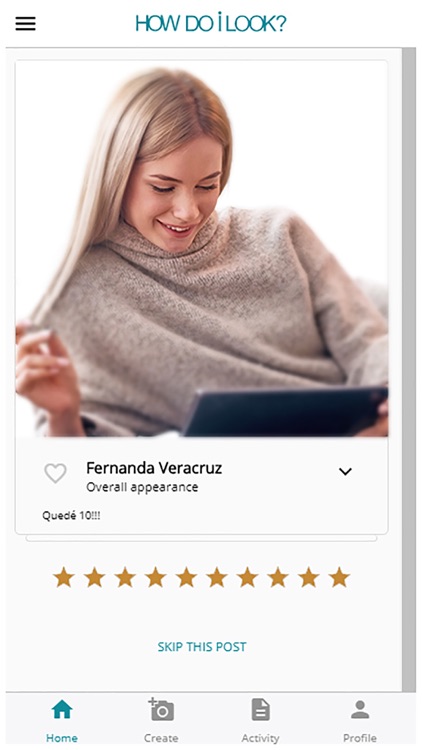Give a three-star rating
Viewport: 422px width, 750px height.
pos(125,577)
